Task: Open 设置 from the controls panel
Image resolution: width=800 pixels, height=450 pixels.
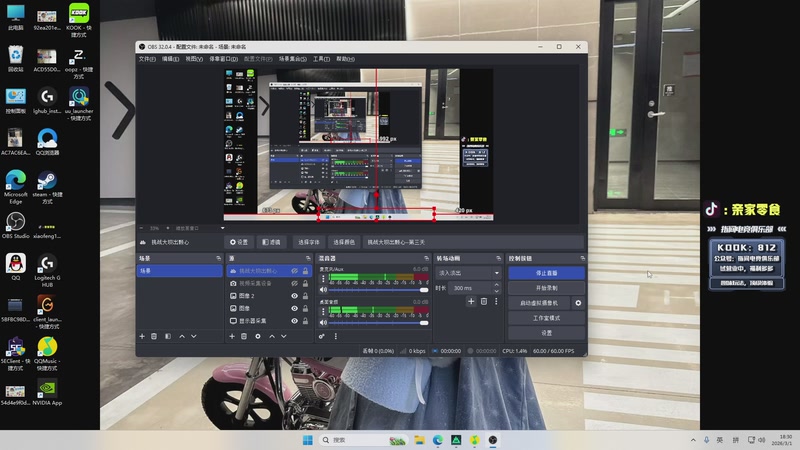Action: tap(546, 333)
